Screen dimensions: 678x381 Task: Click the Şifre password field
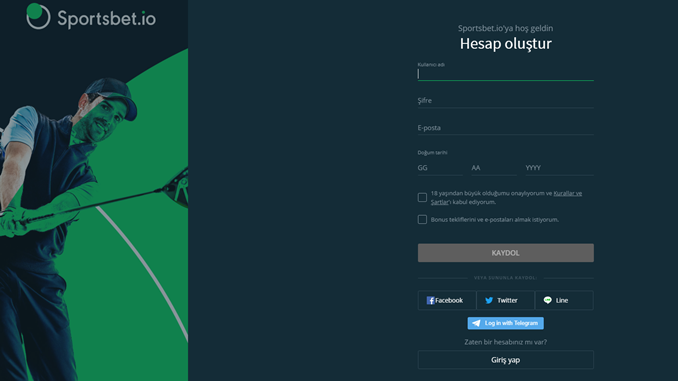(505, 101)
